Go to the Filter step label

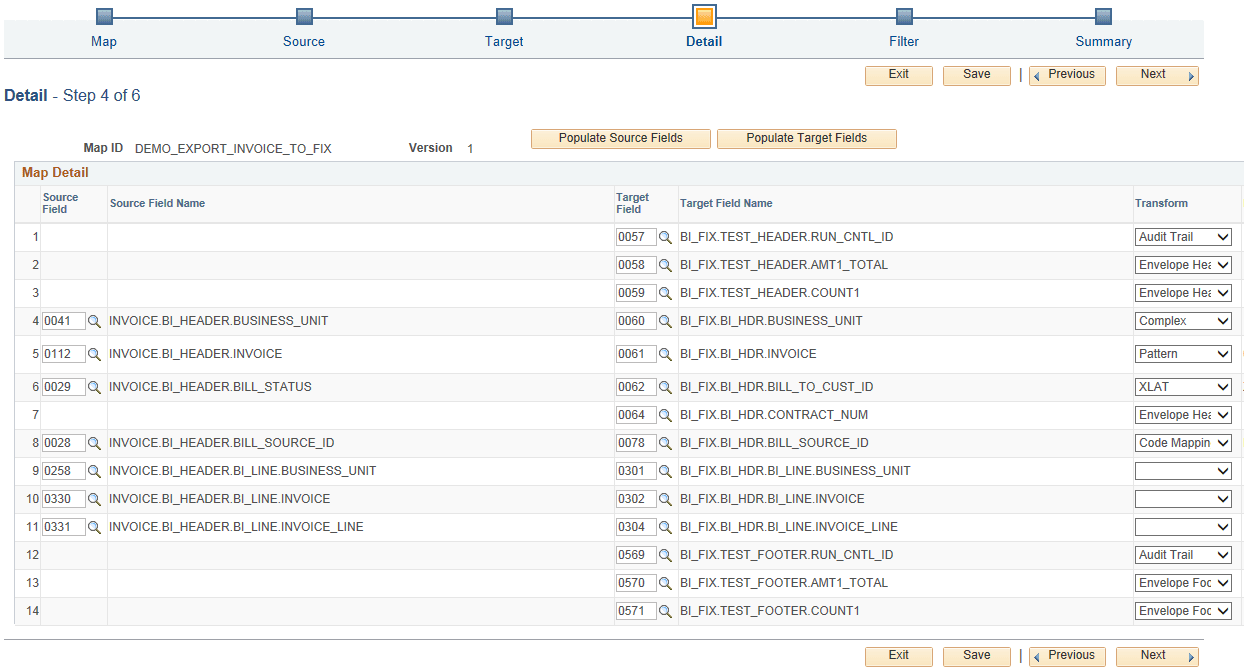[x=904, y=42]
